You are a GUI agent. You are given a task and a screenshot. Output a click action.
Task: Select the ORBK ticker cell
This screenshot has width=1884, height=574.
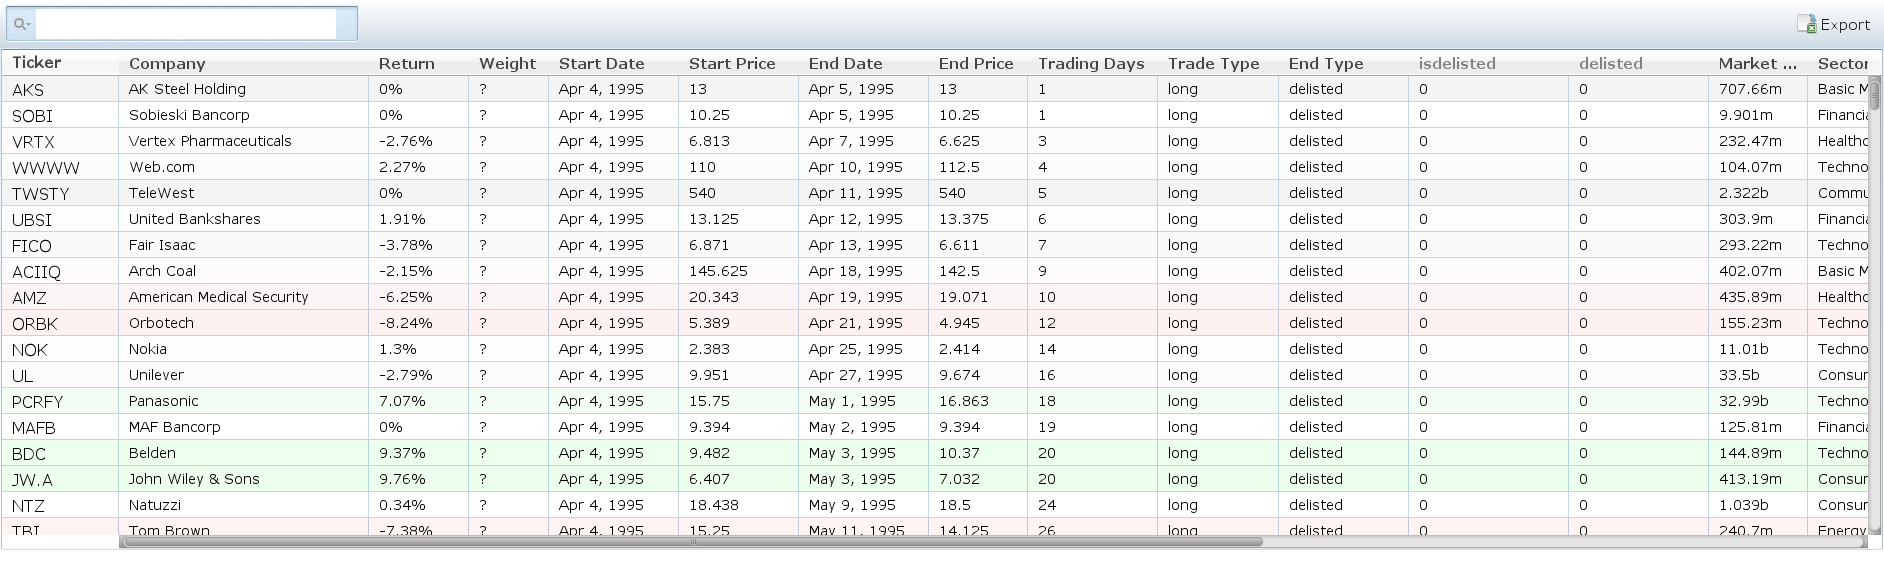pos(60,323)
